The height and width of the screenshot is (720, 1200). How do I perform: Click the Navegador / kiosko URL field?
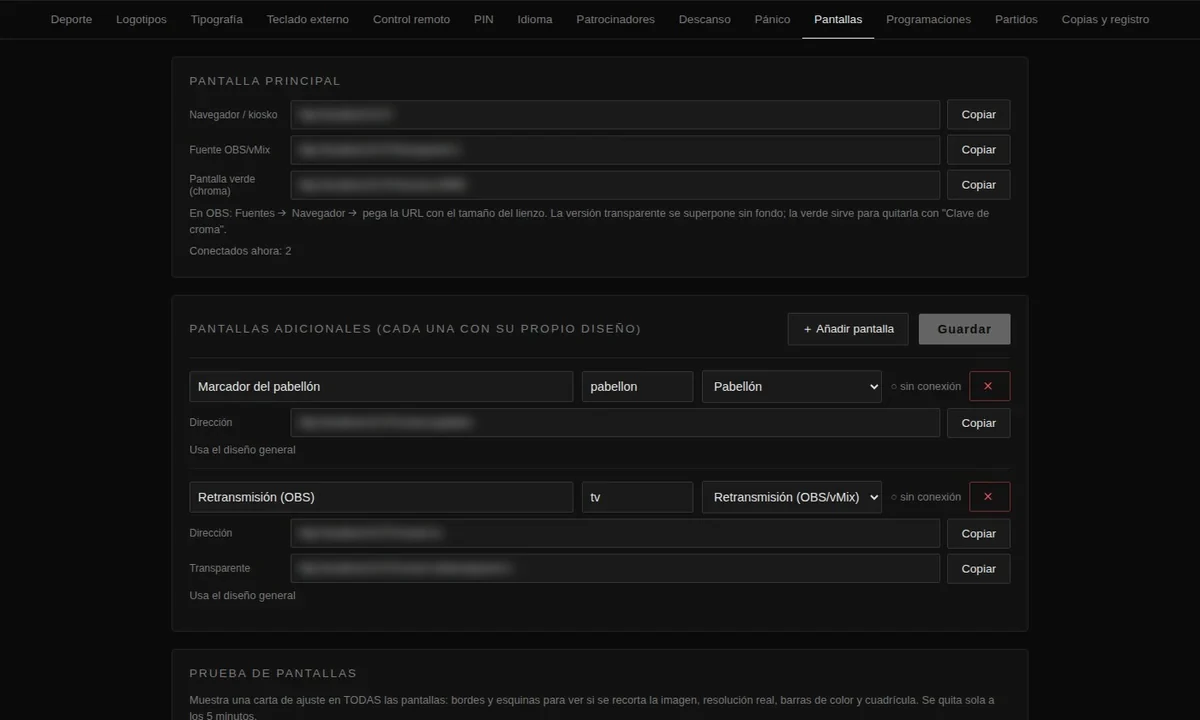615,114
